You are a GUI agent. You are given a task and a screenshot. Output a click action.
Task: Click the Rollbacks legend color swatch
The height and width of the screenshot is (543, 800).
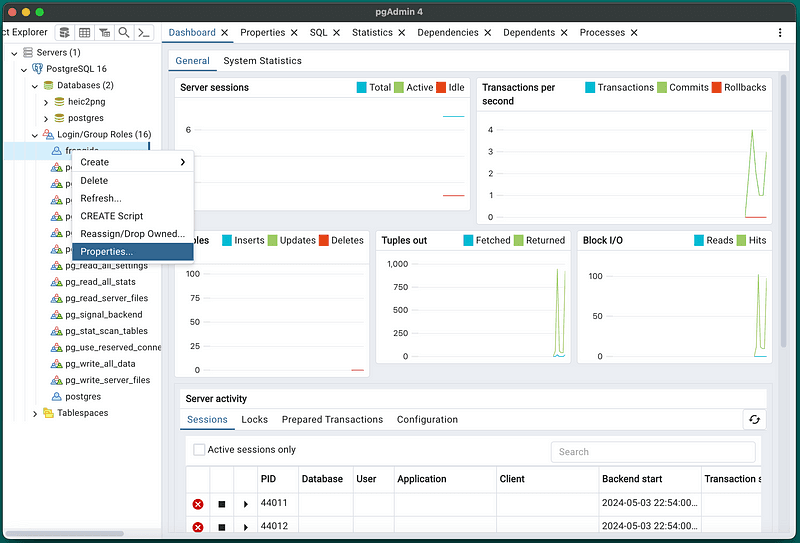pyautogui.click(x=717, y=88)
